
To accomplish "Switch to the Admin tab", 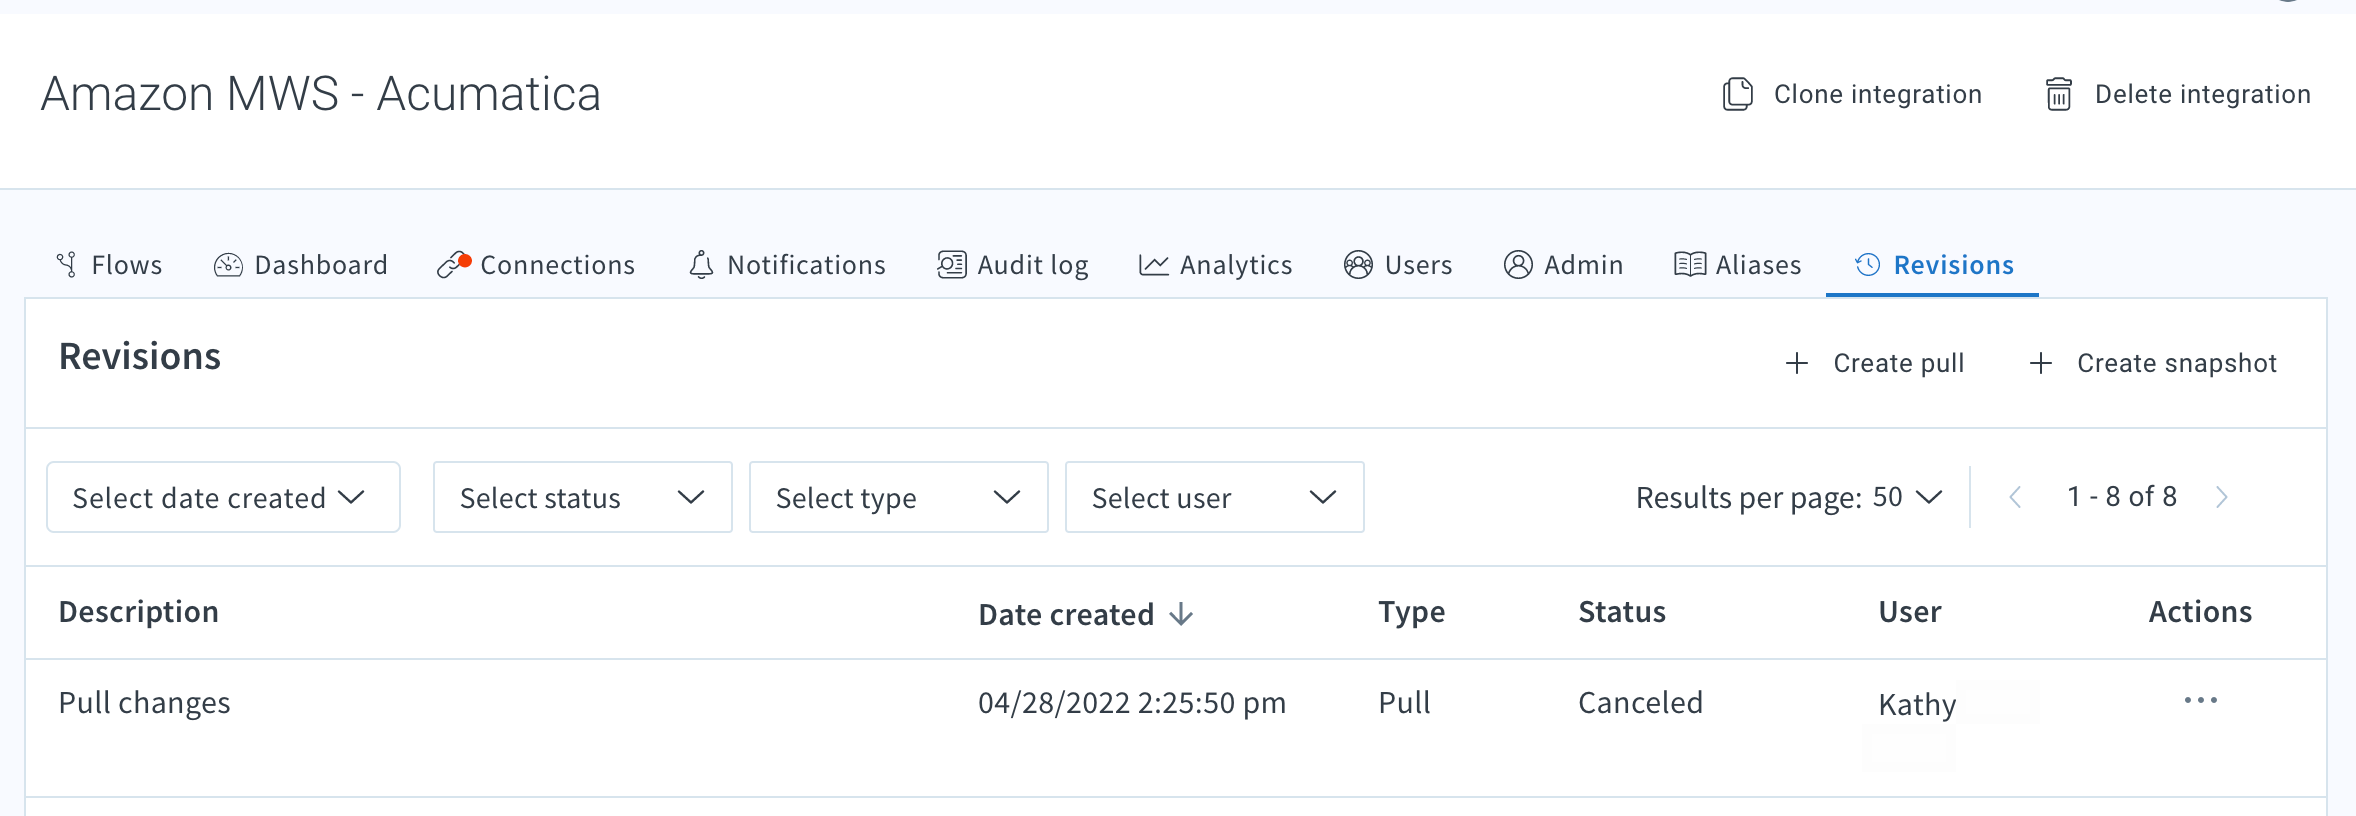I will tap(1563, 265).
